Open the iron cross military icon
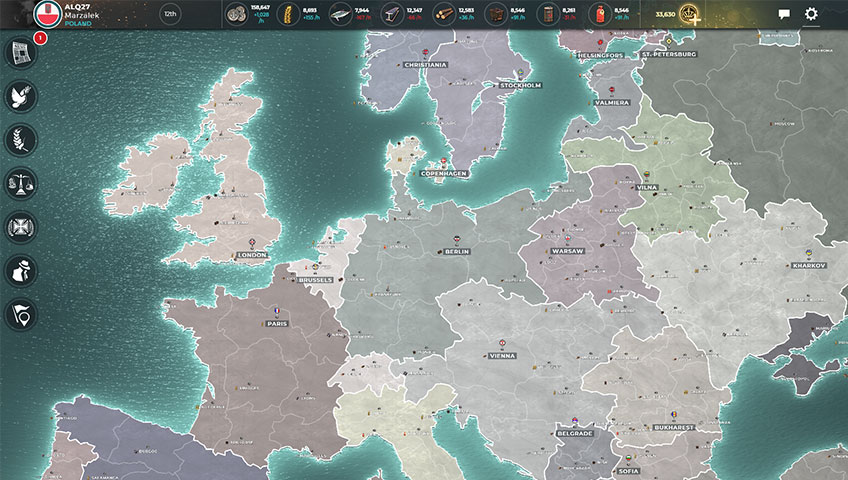Viewport: 848px width, 480px height. click(x=21, y=226)
